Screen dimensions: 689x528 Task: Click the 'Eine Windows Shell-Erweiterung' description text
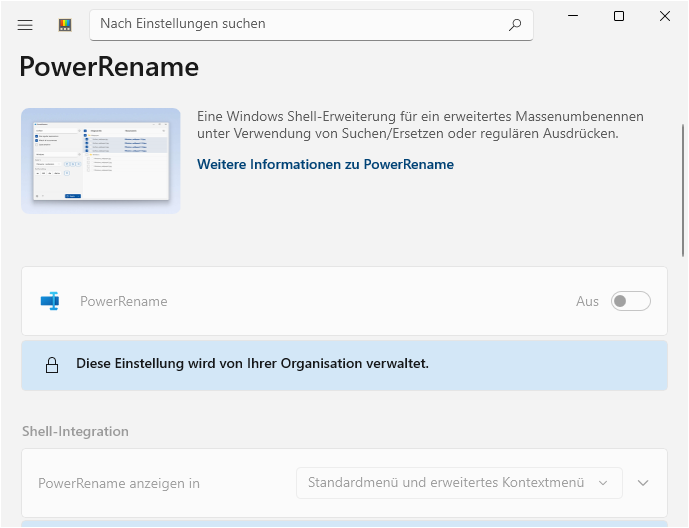pyautogui.click(x=420, y=125)
